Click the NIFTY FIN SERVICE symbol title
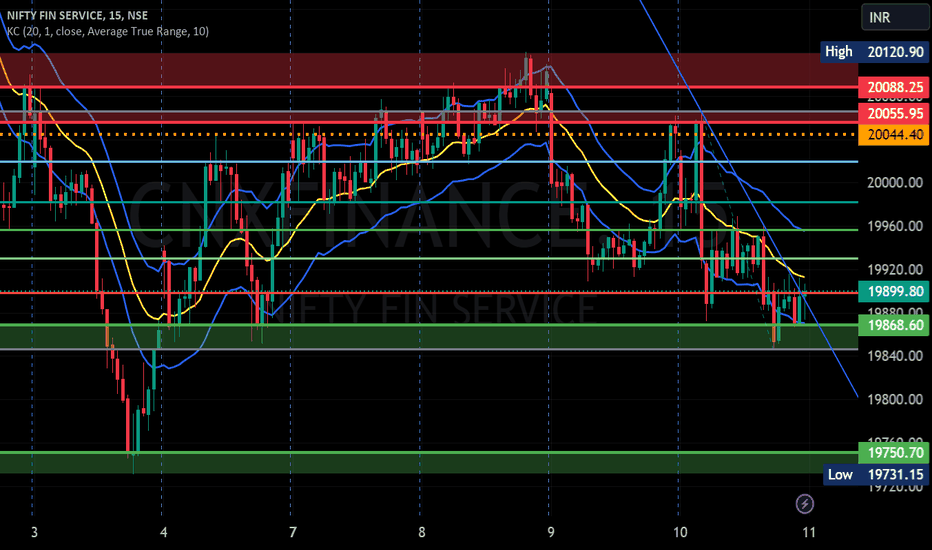 click(77, 15)
